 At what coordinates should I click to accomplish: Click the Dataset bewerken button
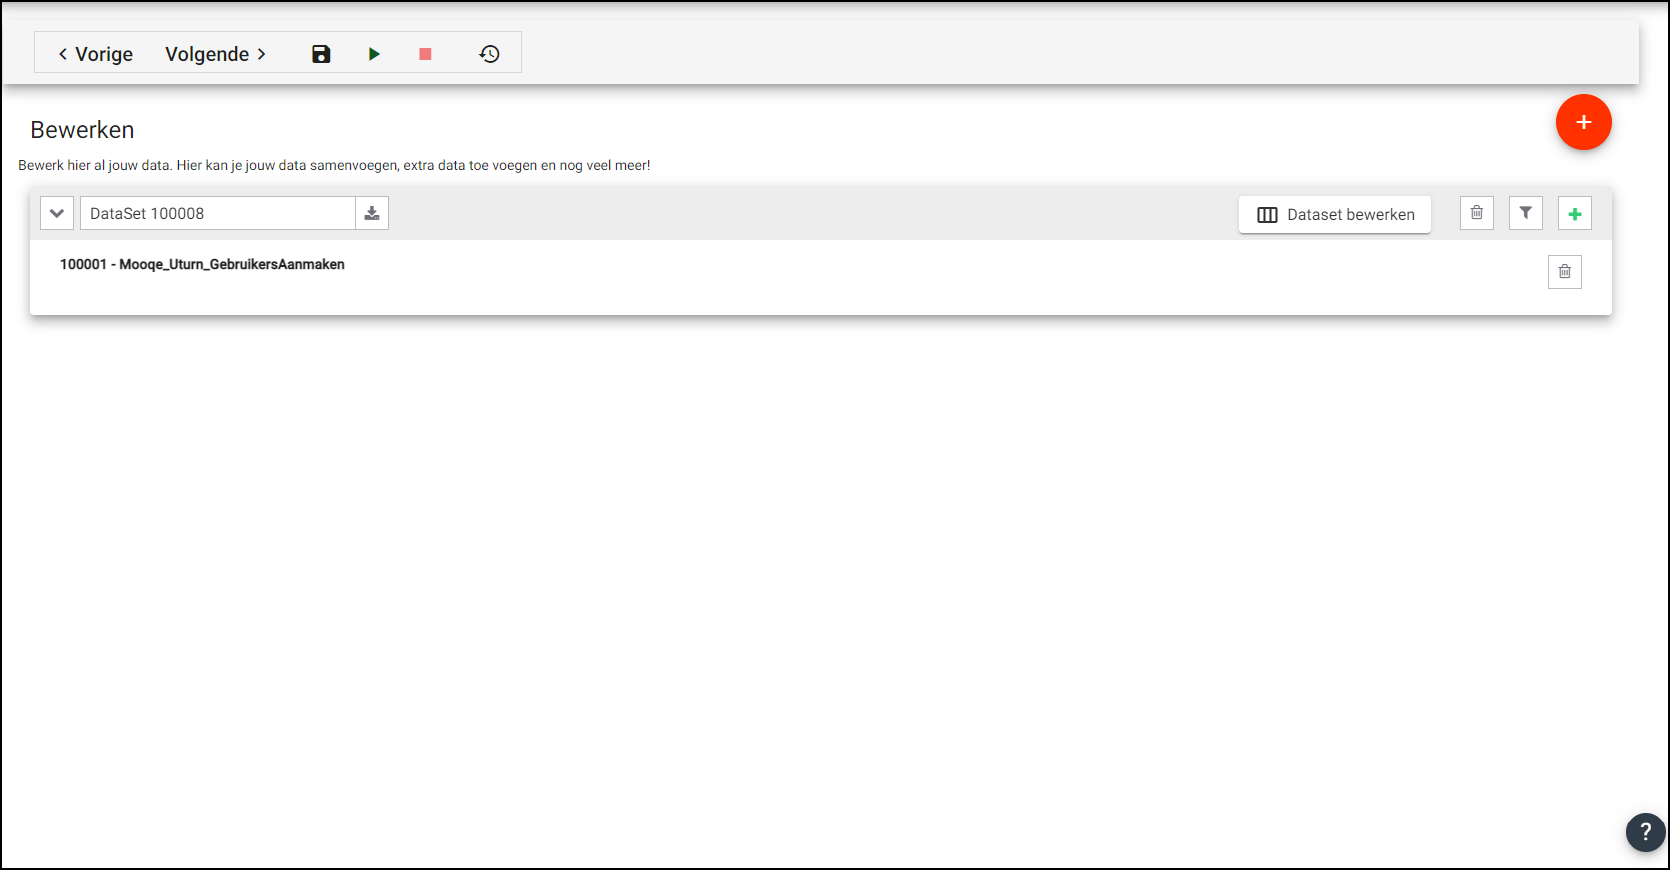pyautogui.click(x=1334, y=214)
